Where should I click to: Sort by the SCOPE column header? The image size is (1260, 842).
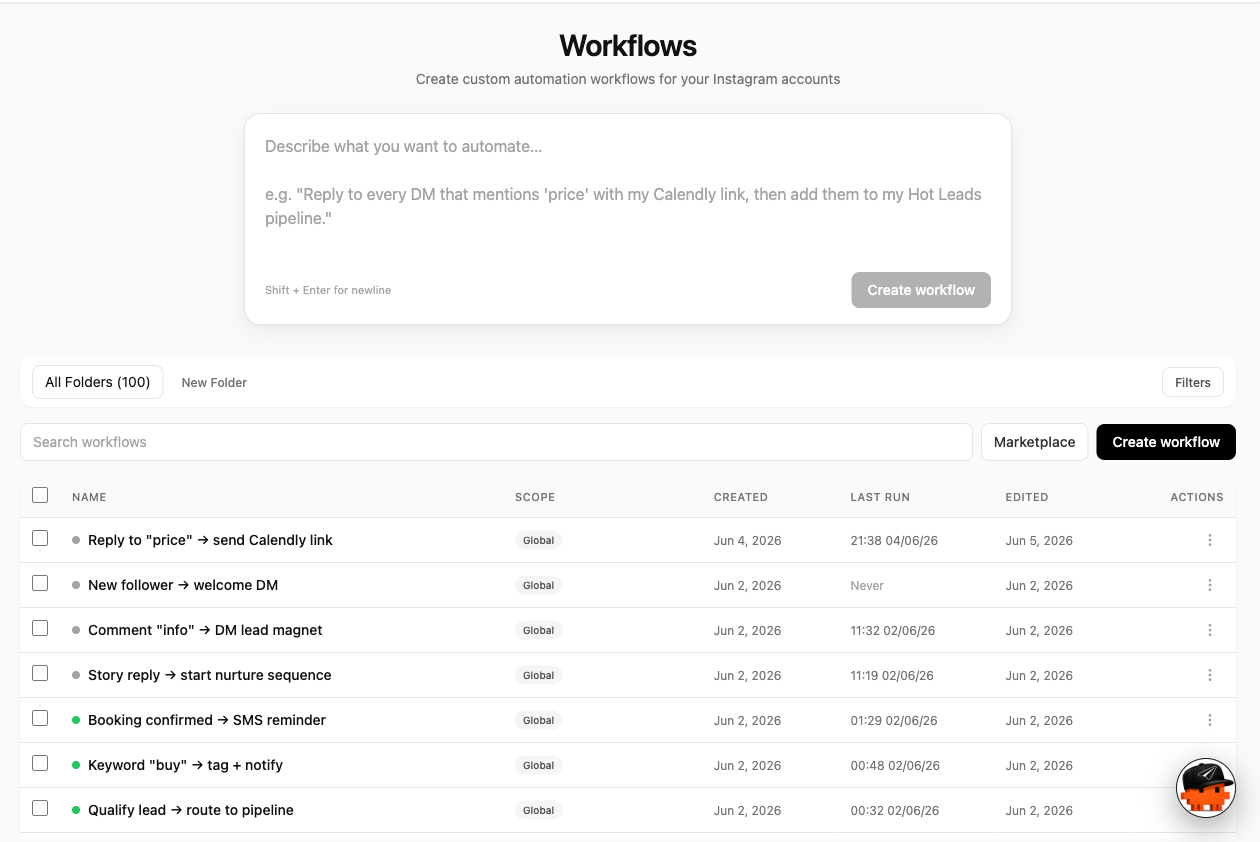coord(535,497)
